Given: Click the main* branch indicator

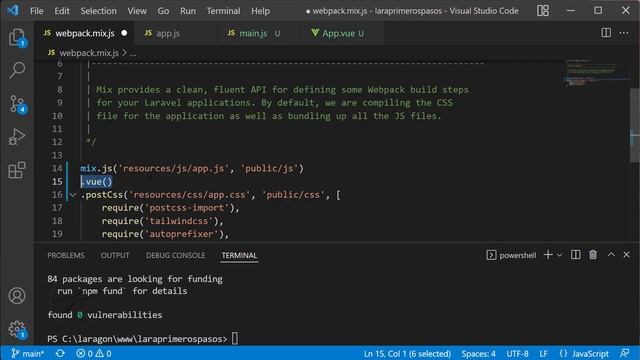Looking at the screenshot, I should [27, 353].
